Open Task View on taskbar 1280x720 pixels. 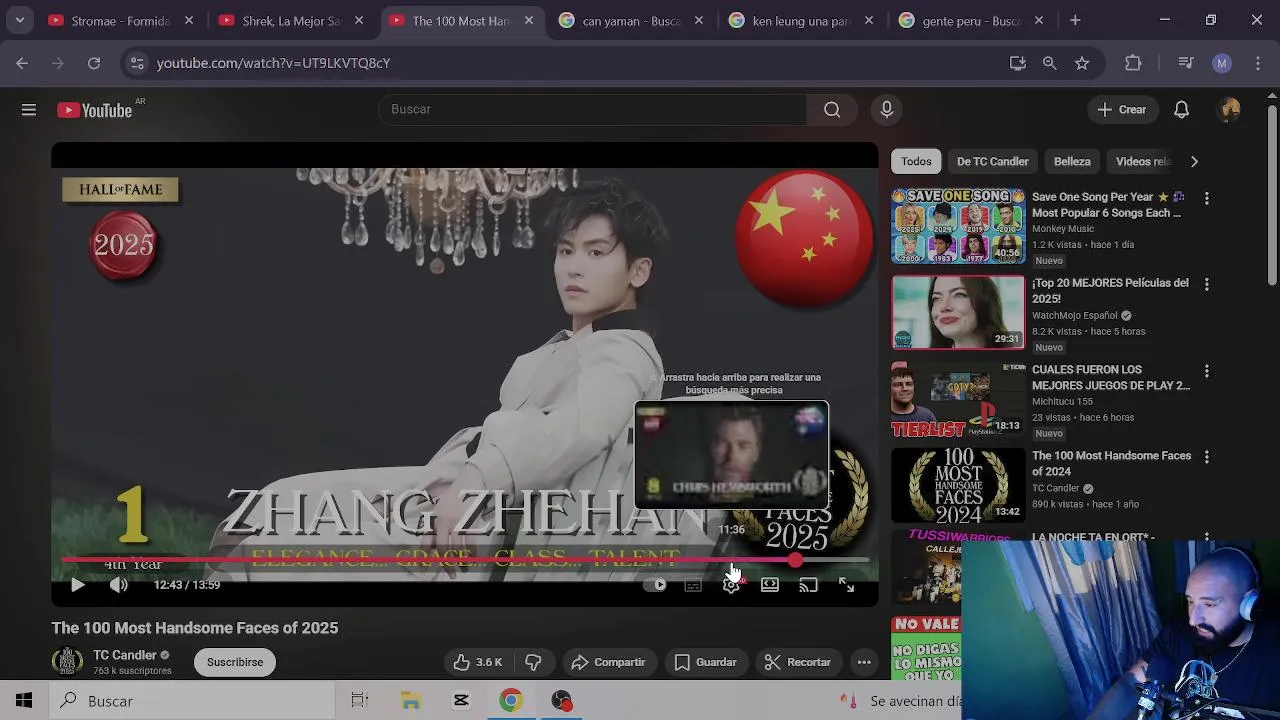click(360, 701)
